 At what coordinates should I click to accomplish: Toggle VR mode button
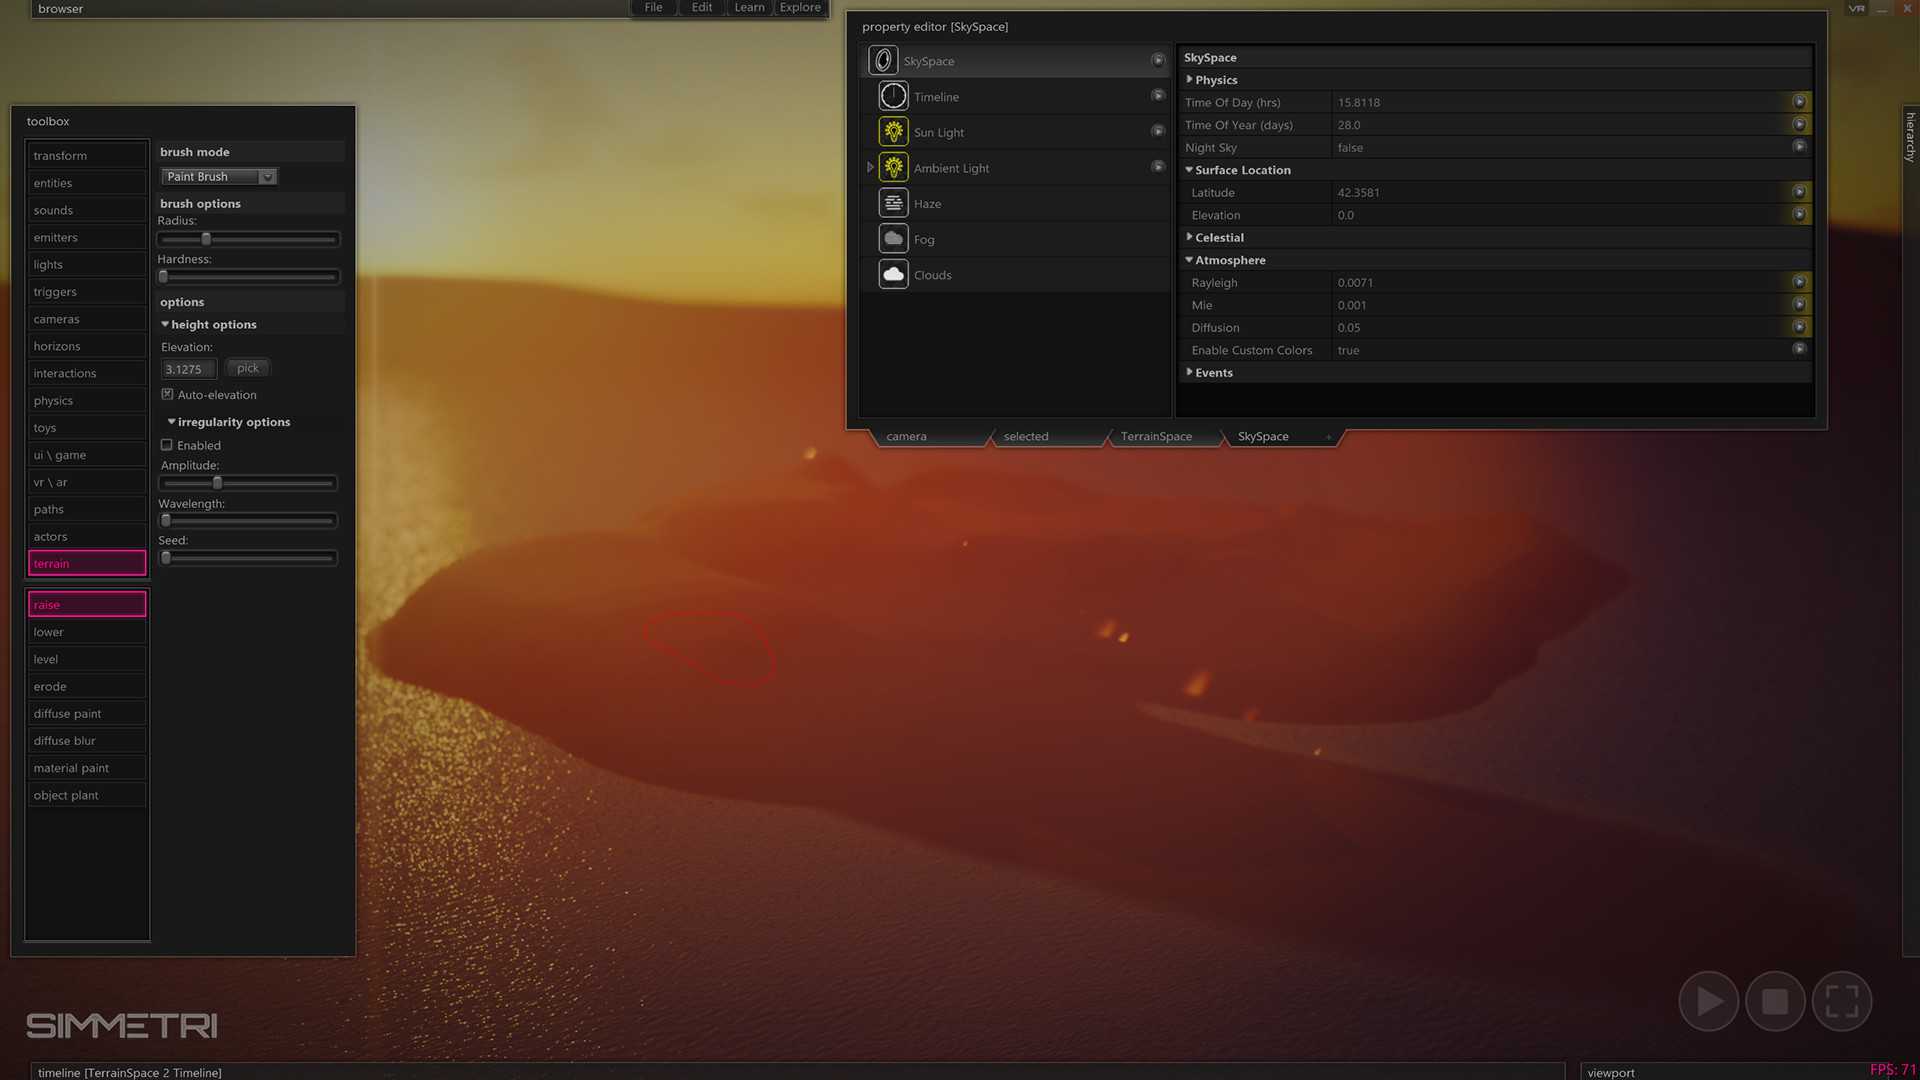[x=1856, y=8]
